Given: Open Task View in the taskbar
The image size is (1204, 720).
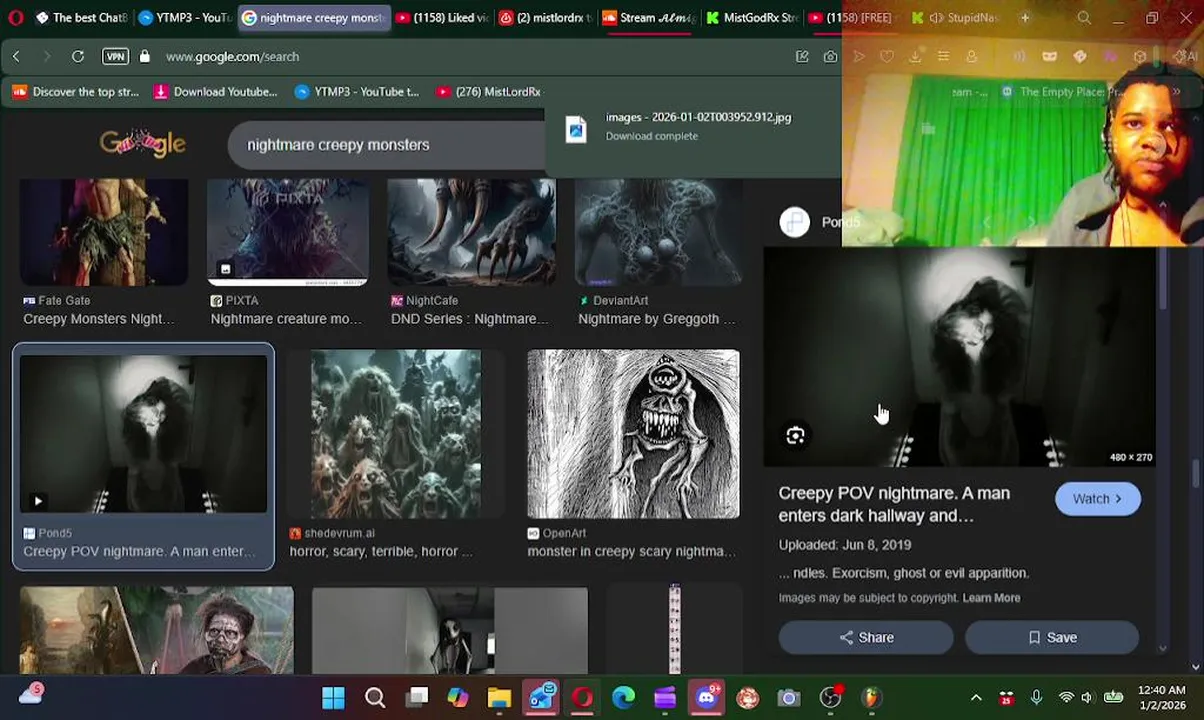Looking at the screenshot, I should point(417,698).
